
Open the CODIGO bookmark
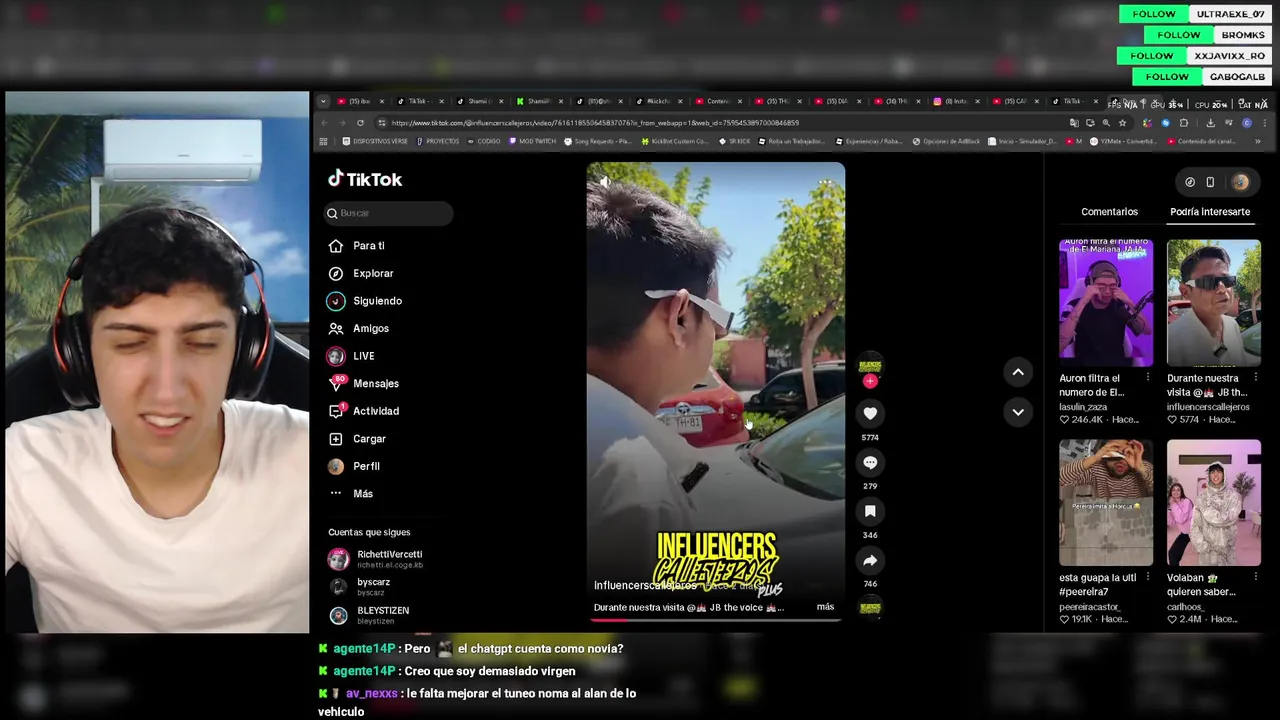pyautogui.click(x=484, y=141)
